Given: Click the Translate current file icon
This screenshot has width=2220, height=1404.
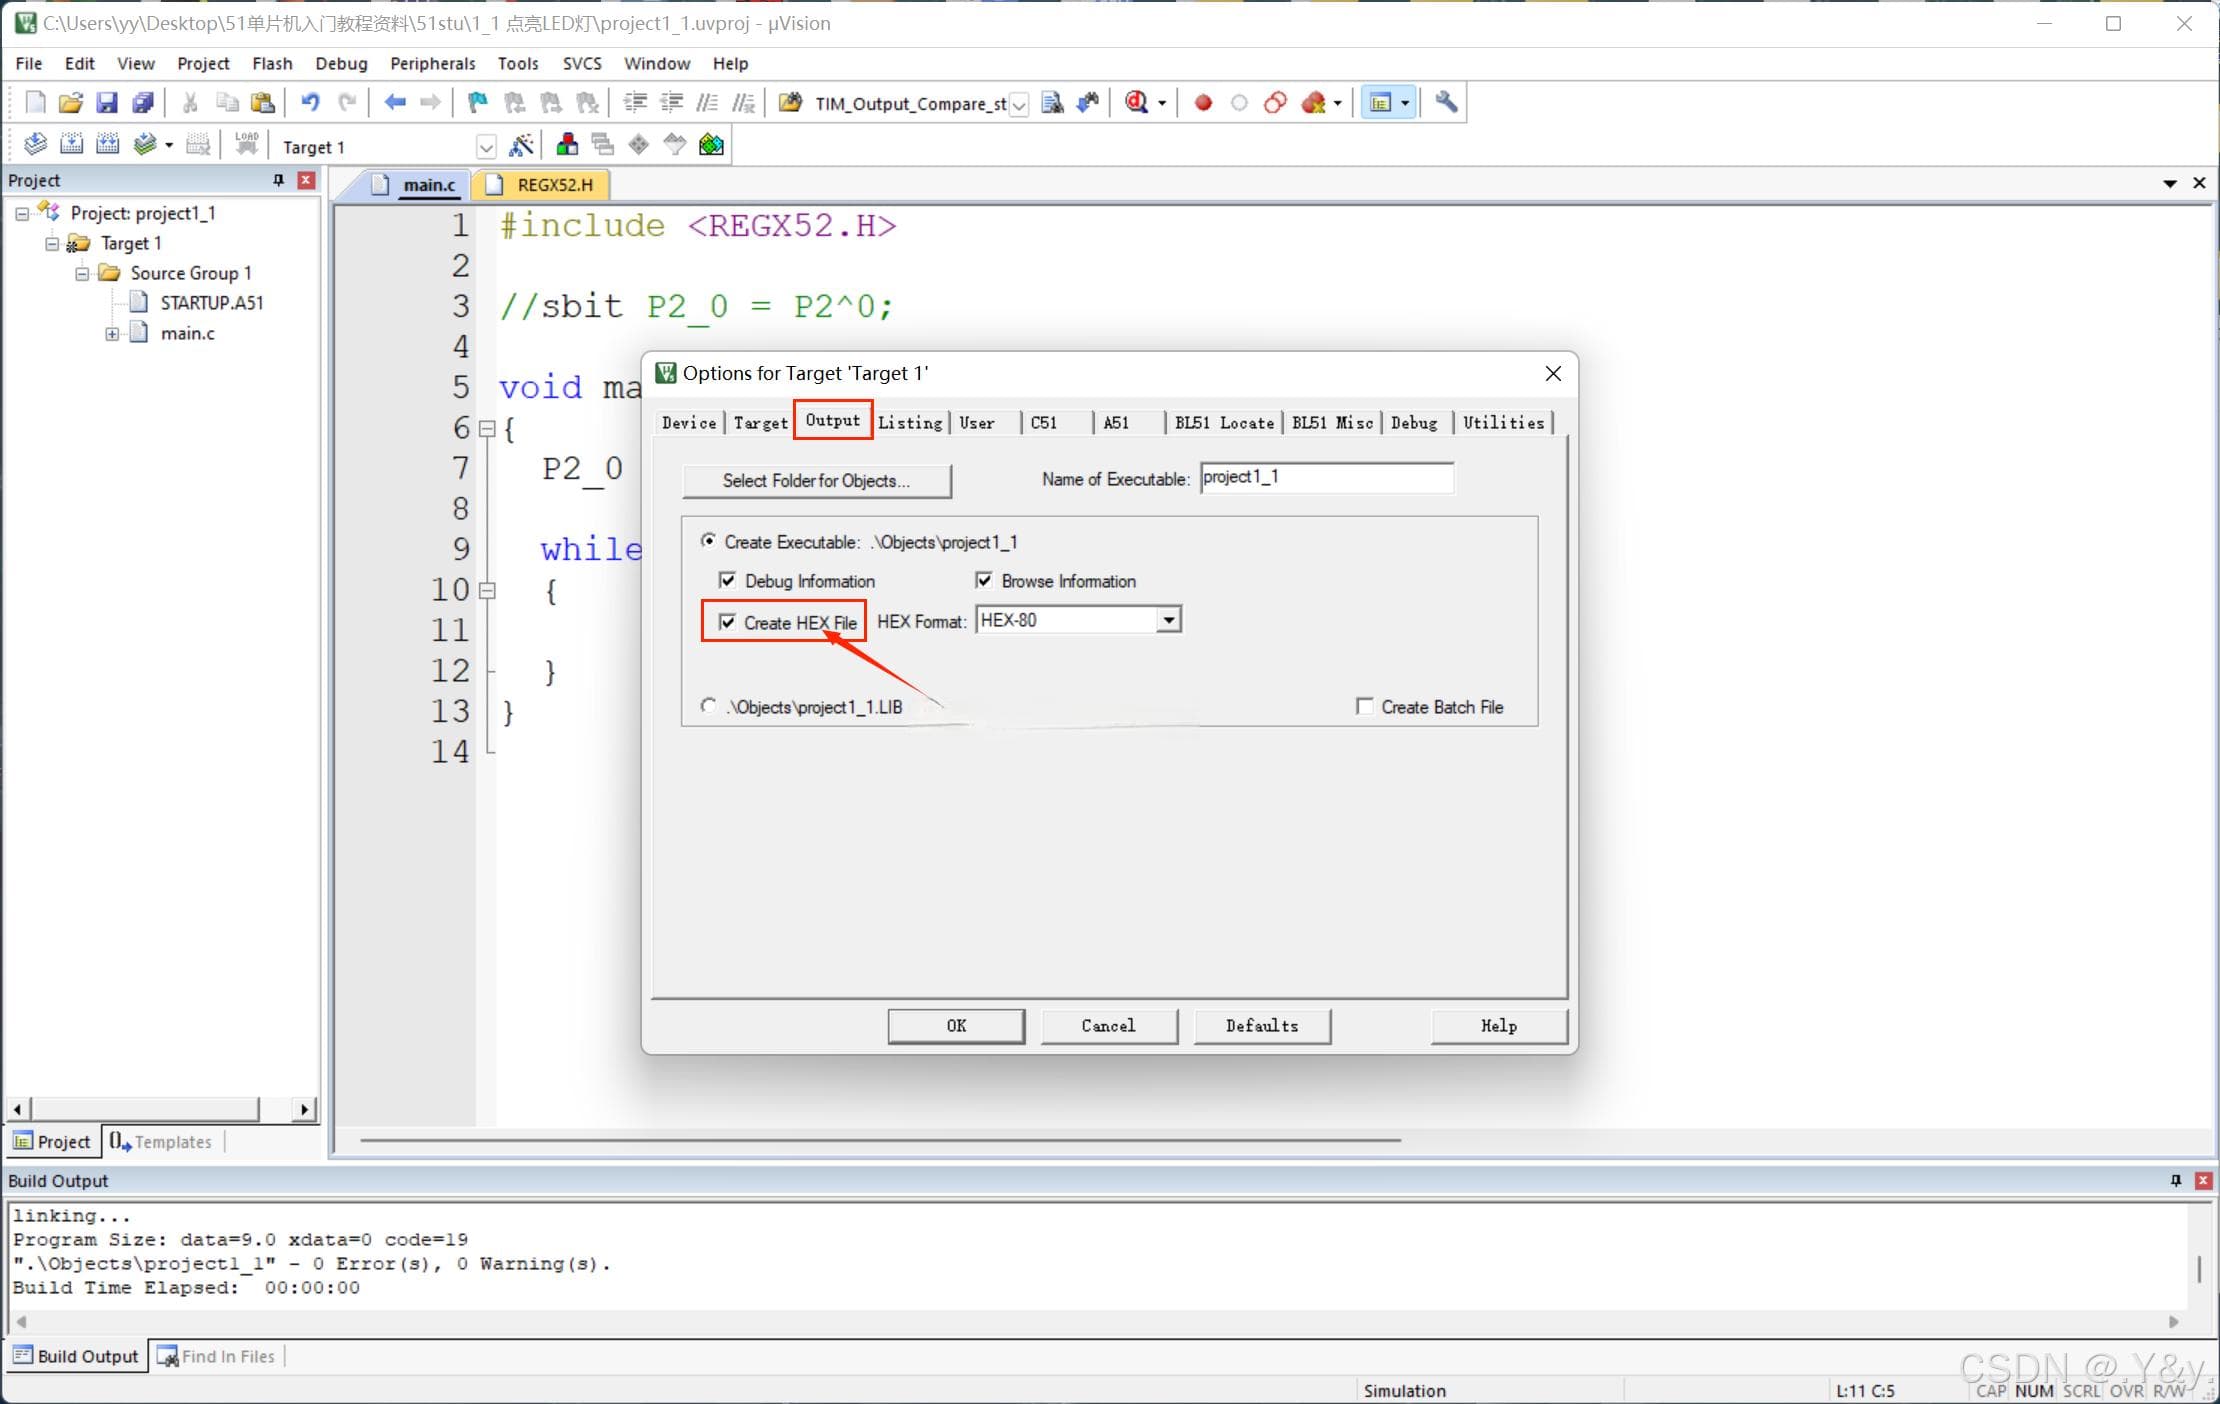Looking at the screenshot, I should [x=35, y=145].
